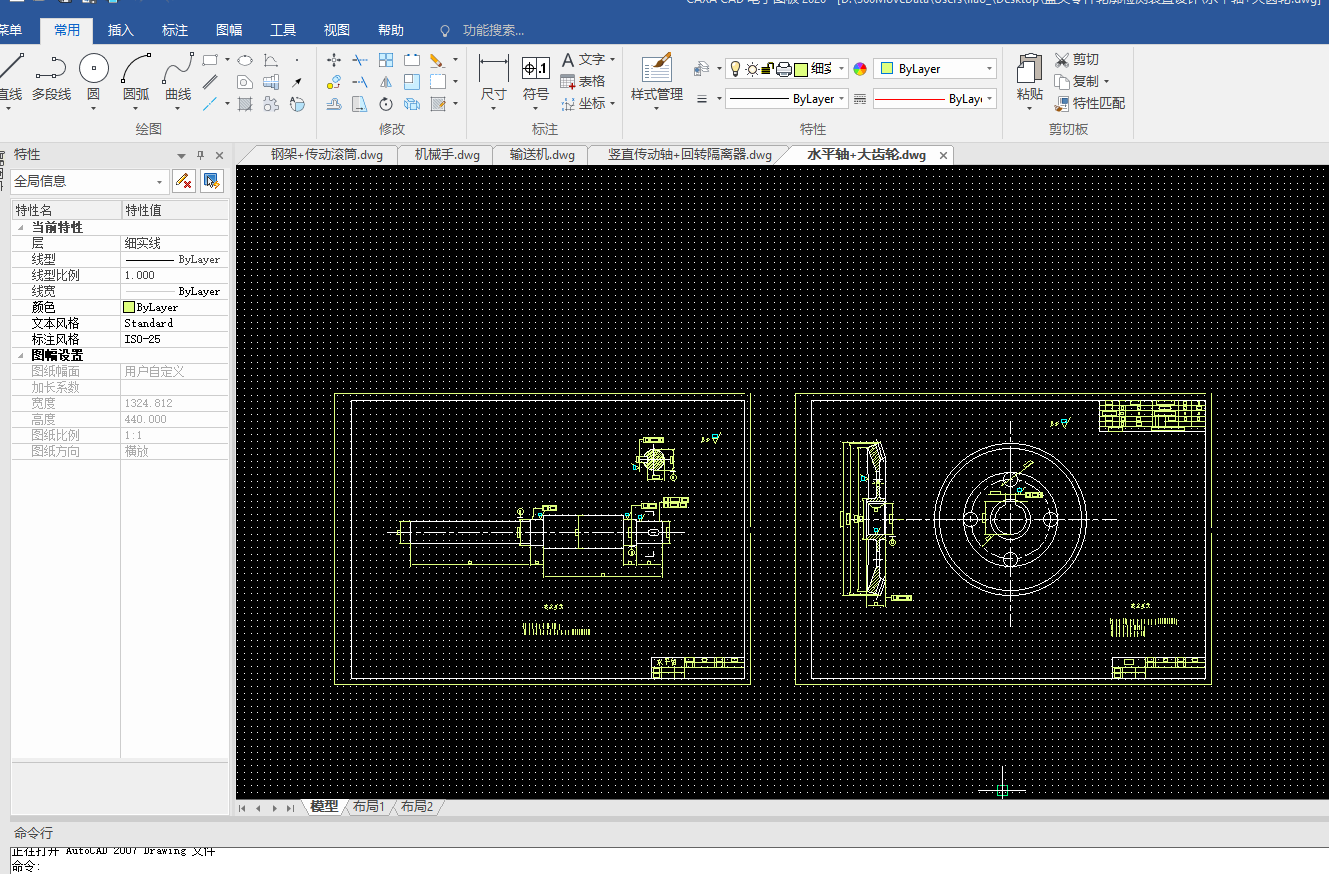Open the color wheel picker in 特性 group
Image resolution: width=1329 pixels, height=874 pixels.
coord(859,69)
